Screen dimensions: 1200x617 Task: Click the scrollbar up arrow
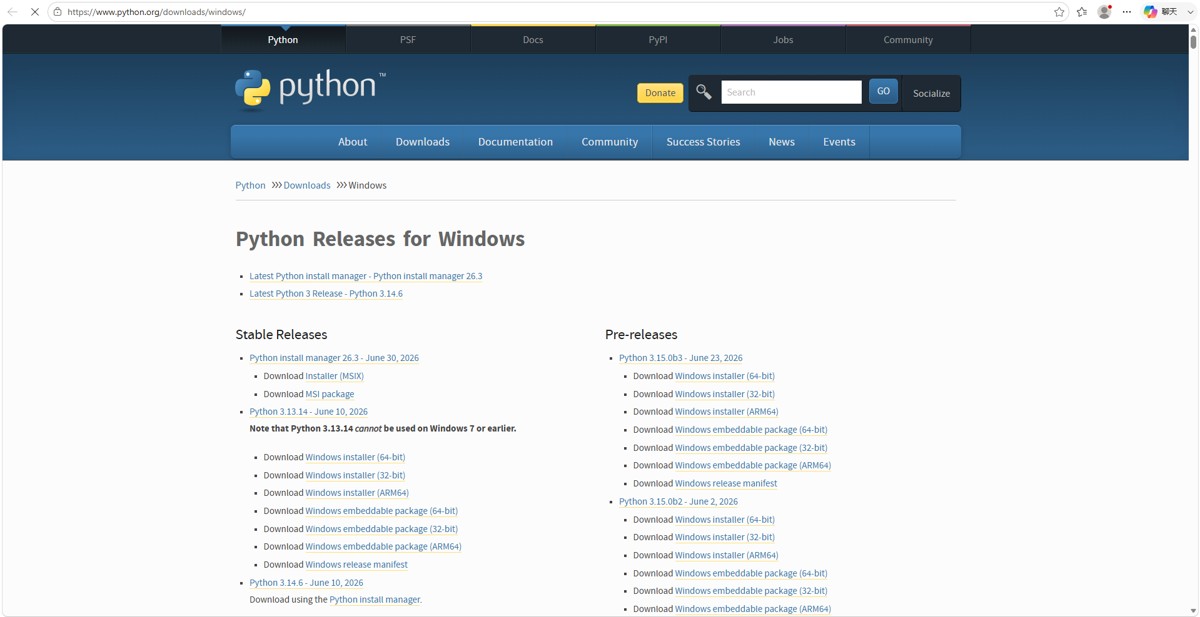(x=1193, y=30)
